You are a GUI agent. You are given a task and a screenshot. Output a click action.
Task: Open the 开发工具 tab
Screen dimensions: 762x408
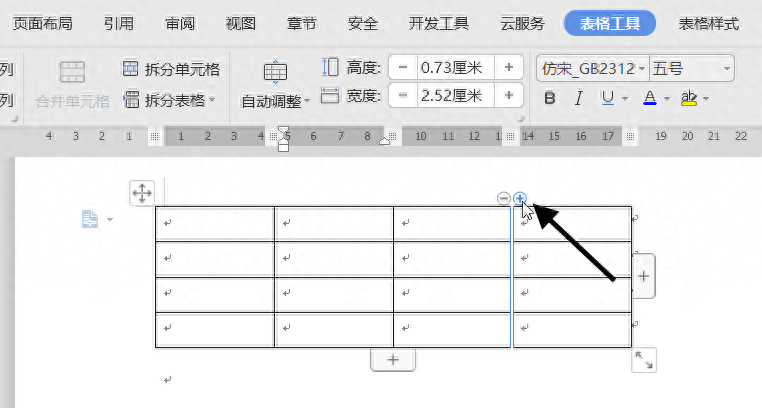point(439,23)
